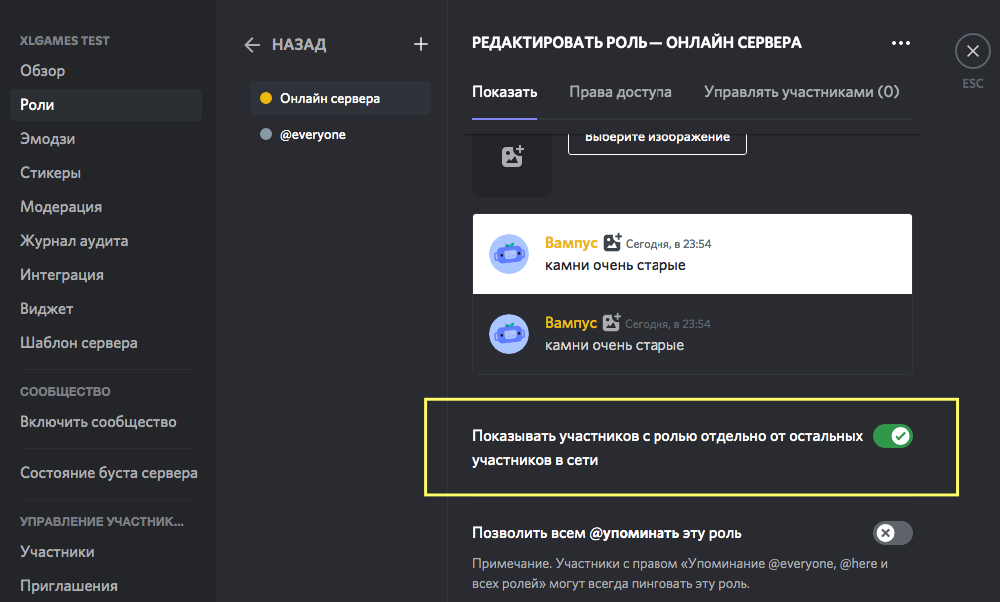Screen dimensions: 1000x602
Task: Click the back arrow next to НАЗАД
Action: point(252,44)
